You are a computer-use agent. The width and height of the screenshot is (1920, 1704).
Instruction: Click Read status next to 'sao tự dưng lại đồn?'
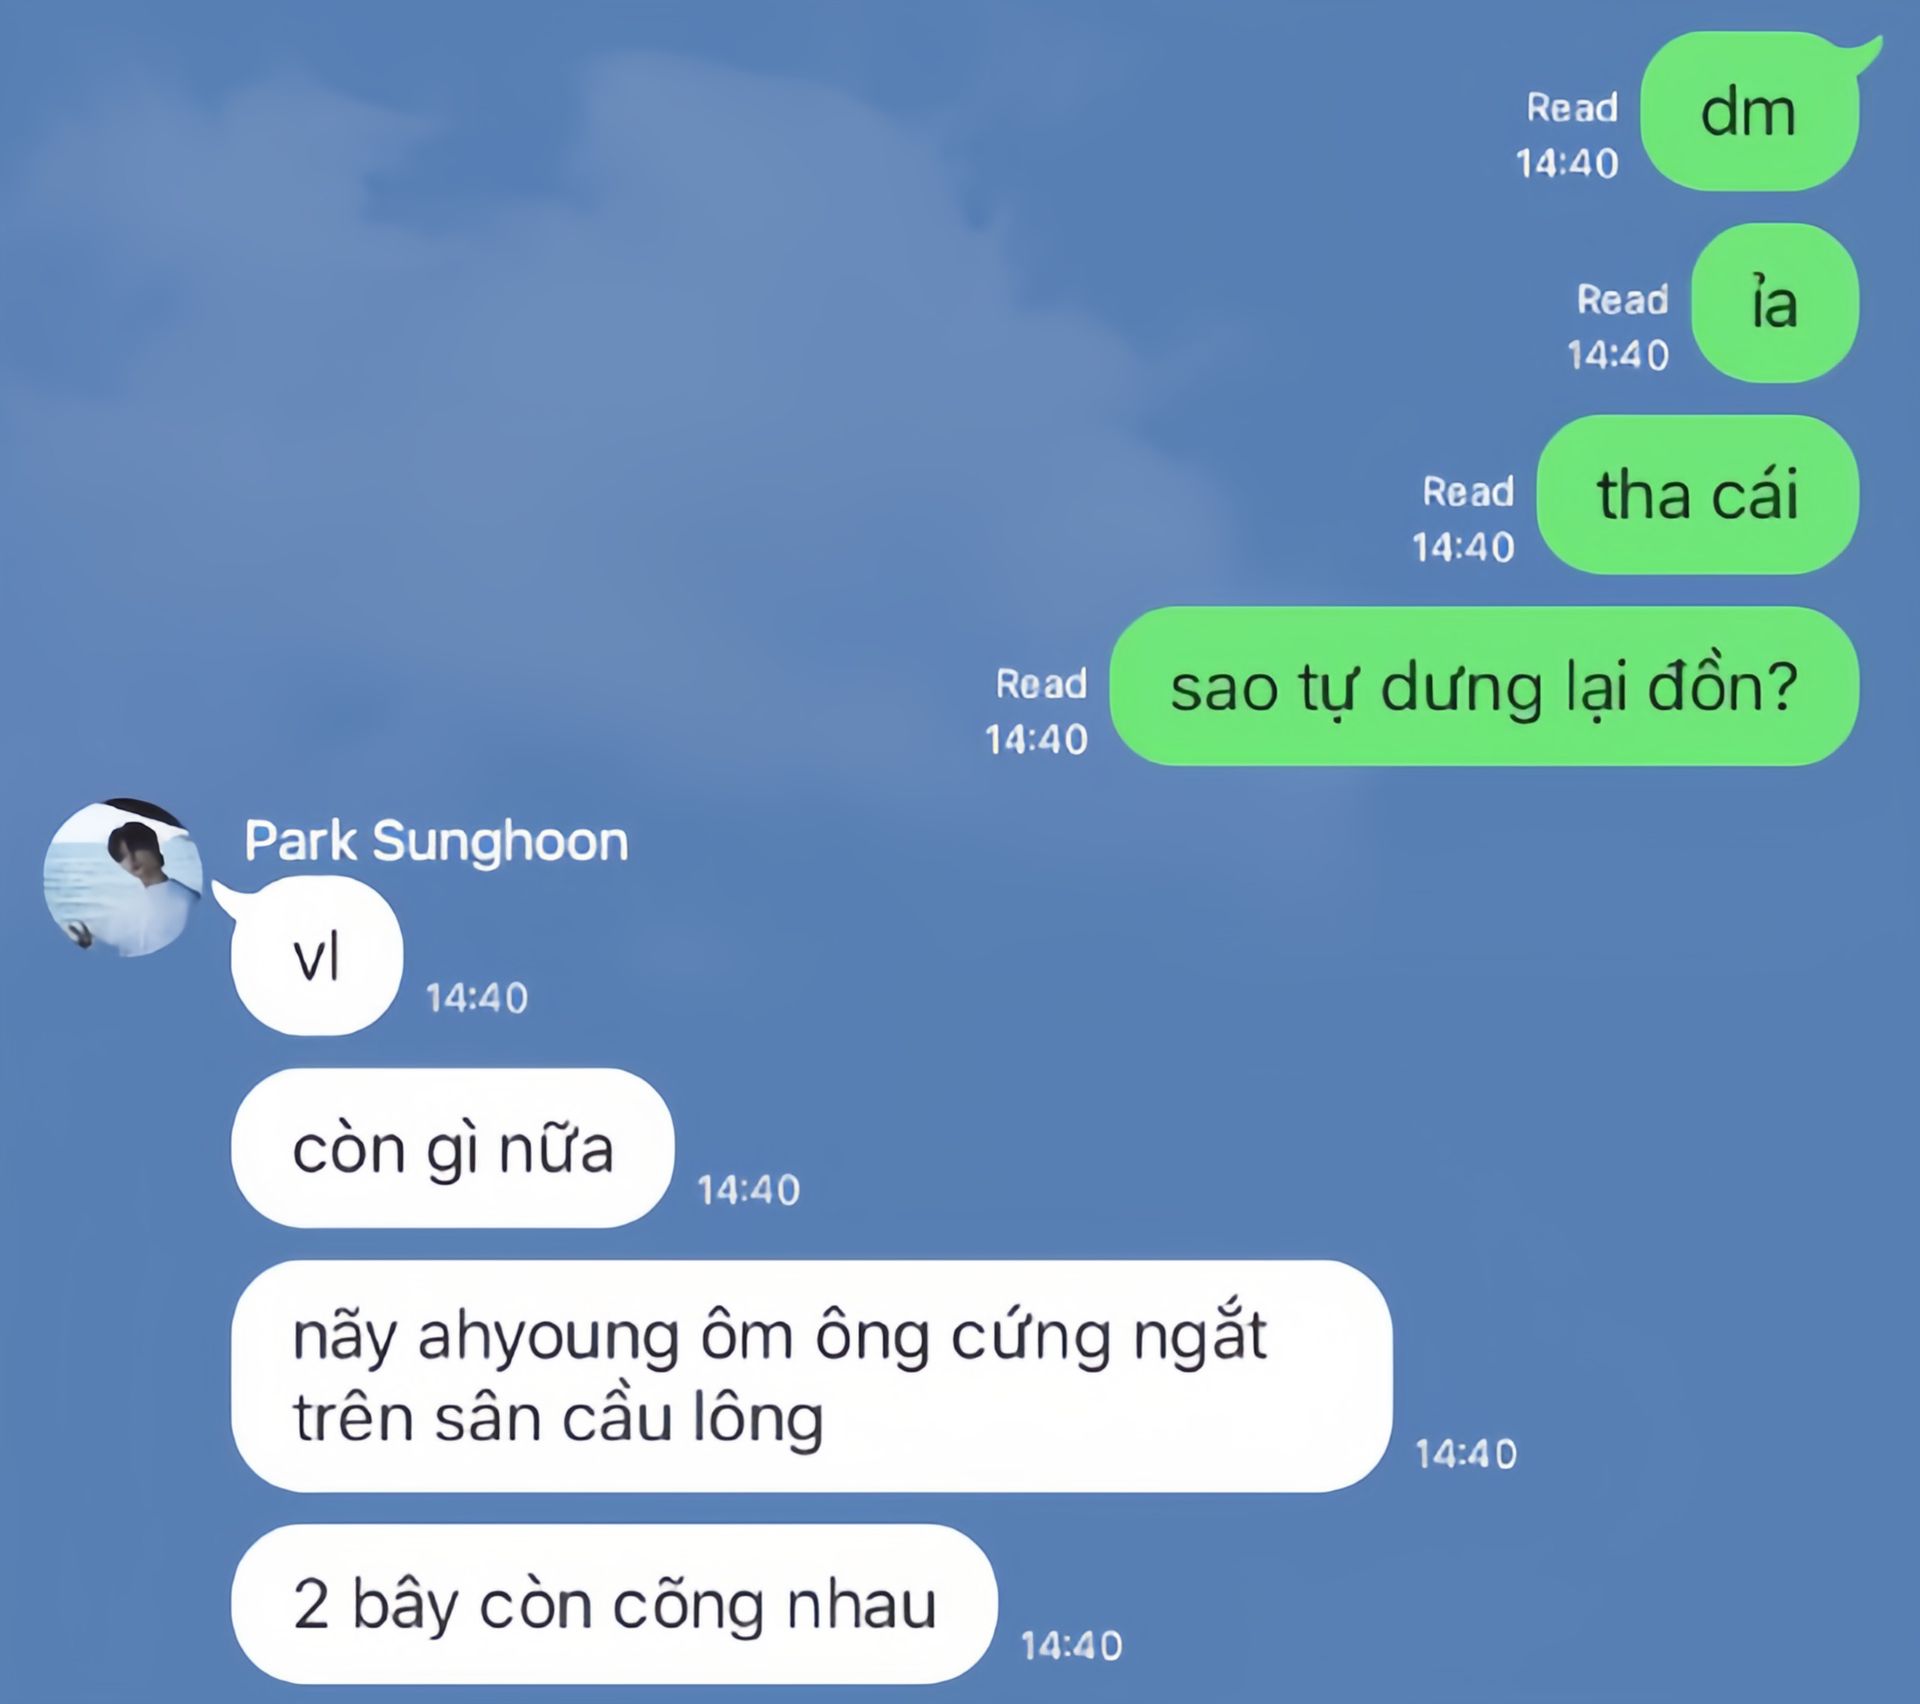pos(1041,684)
